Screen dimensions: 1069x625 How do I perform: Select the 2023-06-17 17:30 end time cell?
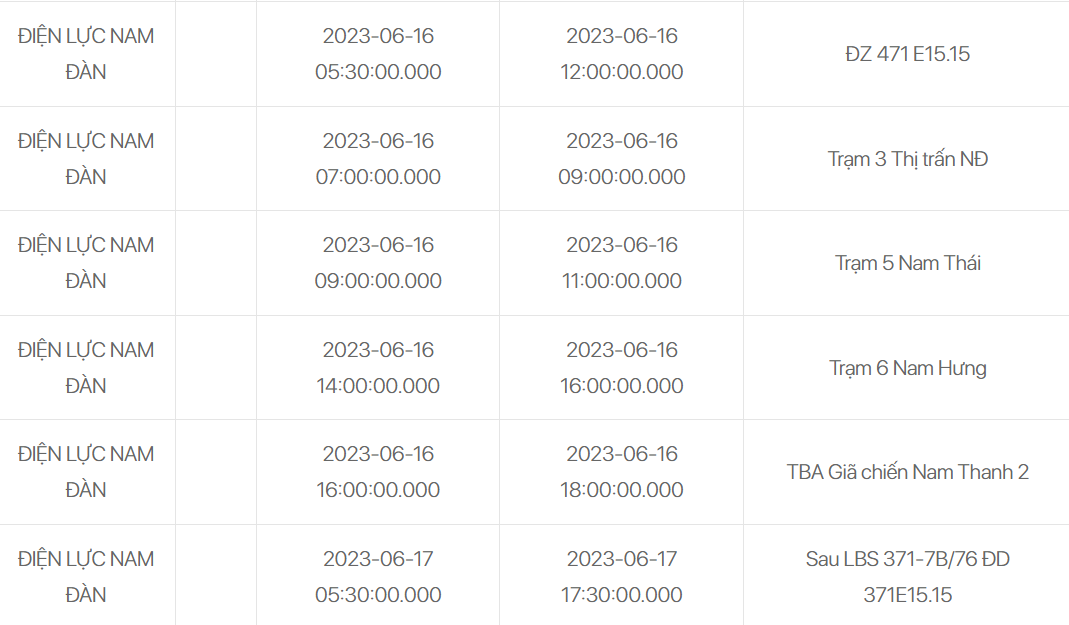coord(621,576)
